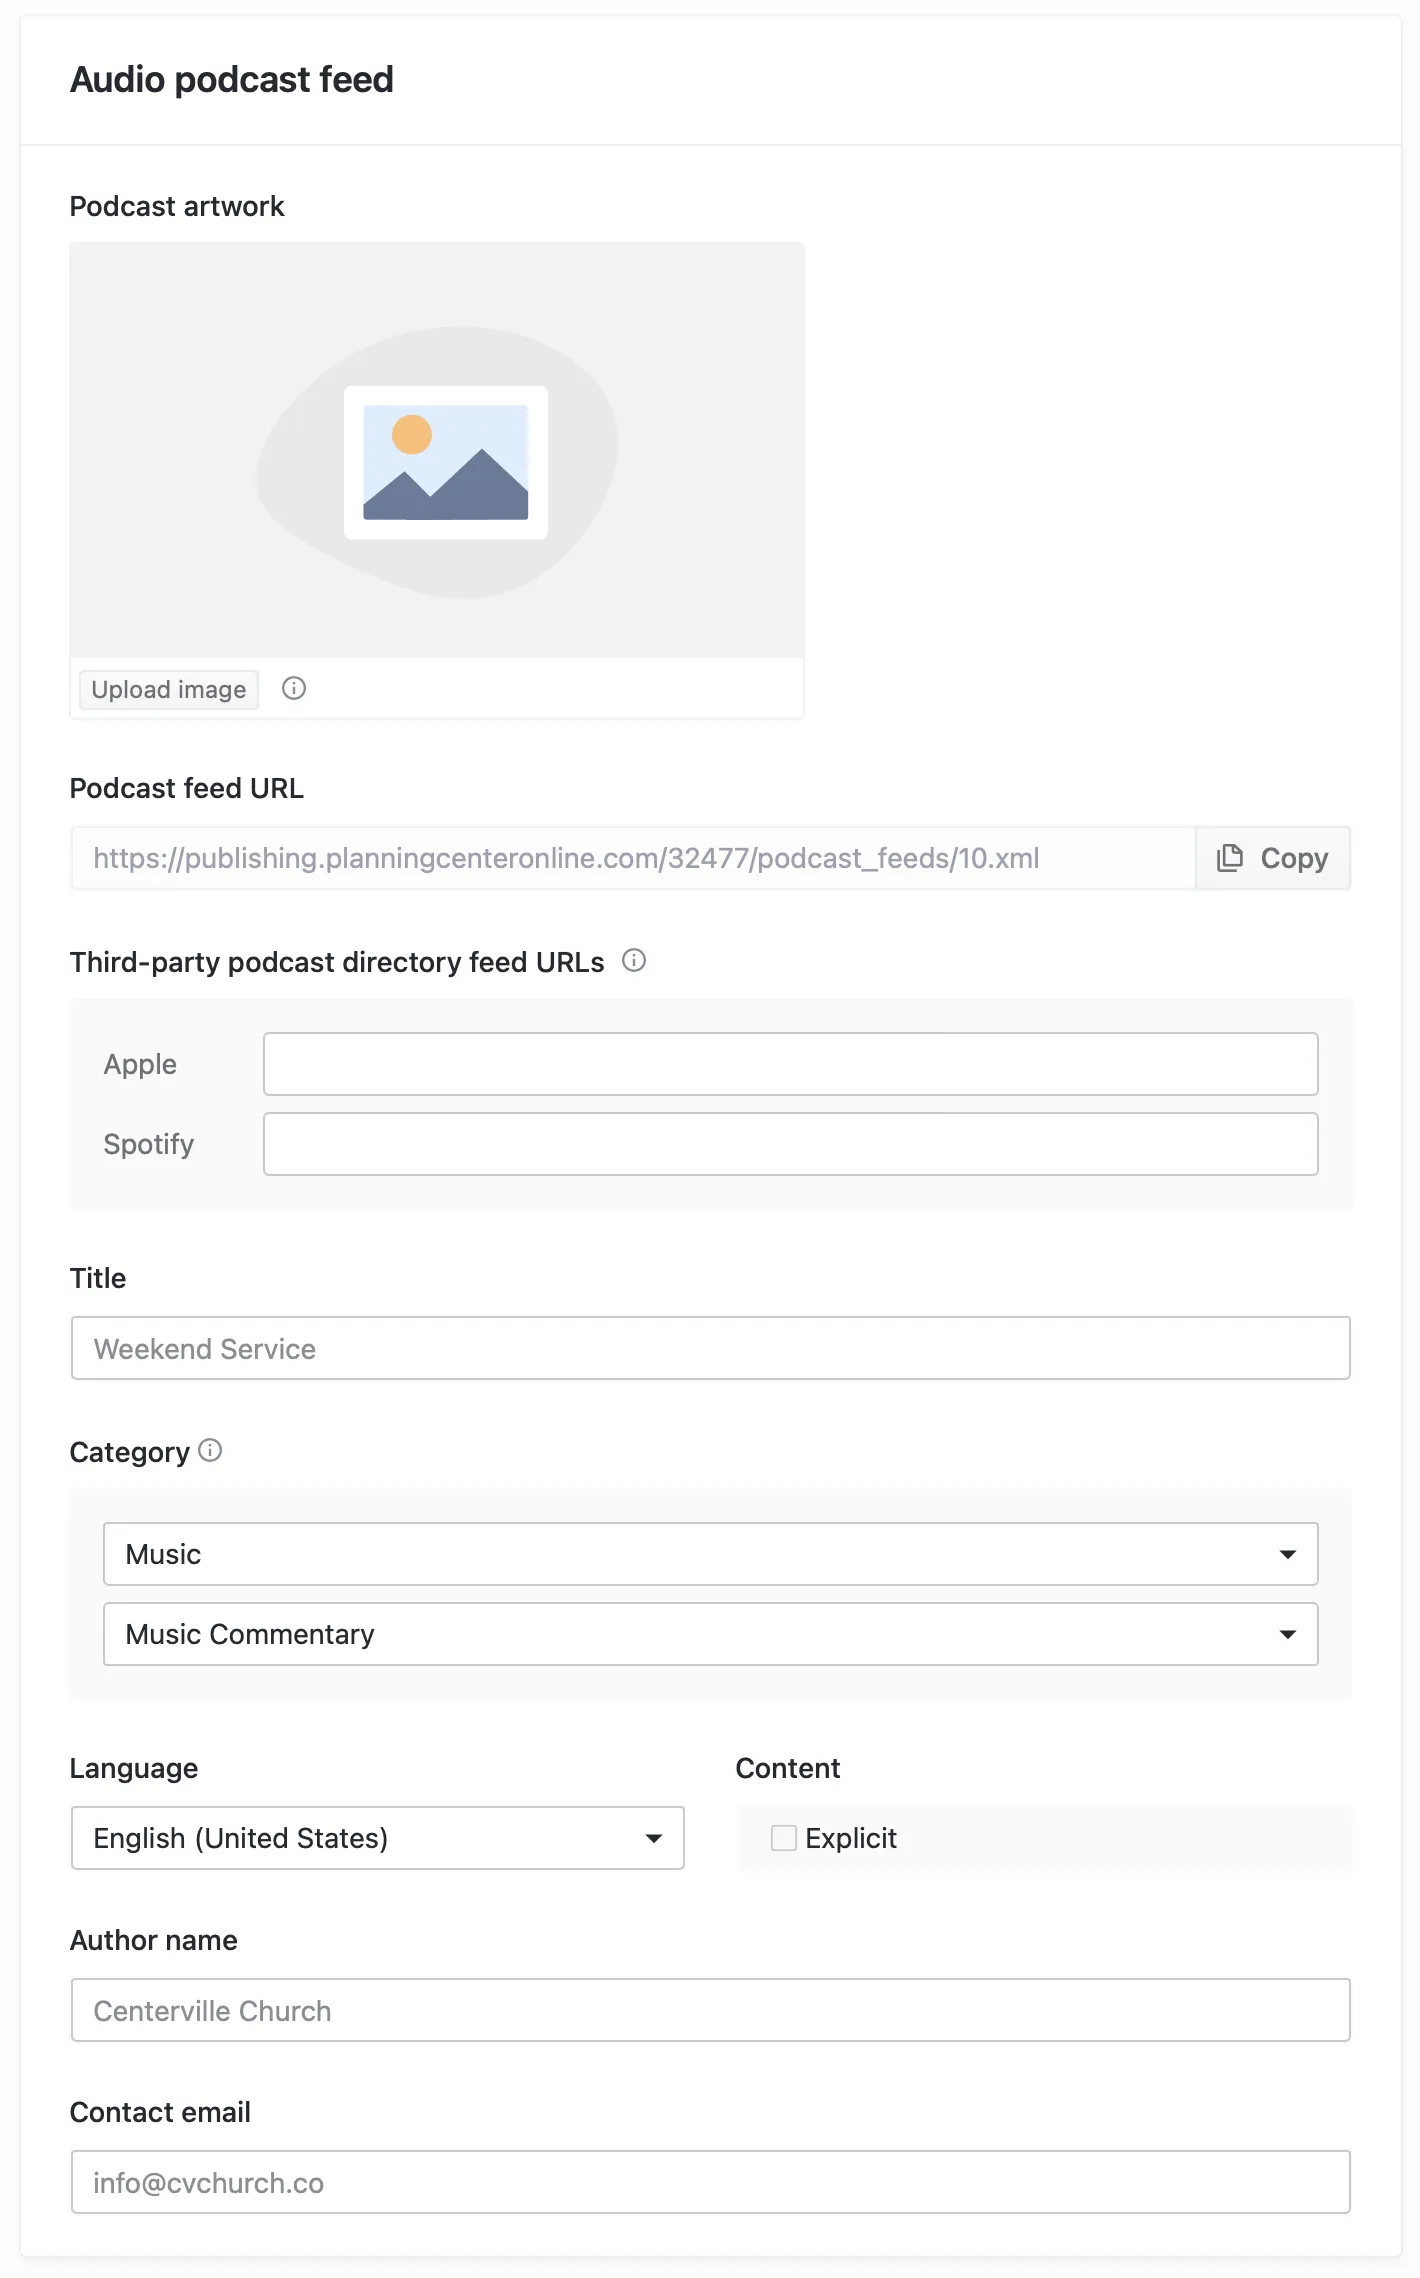This screenshot has width=1420, height=2278.
Task: Click the info icon beside Upload image
Action: 294,688
